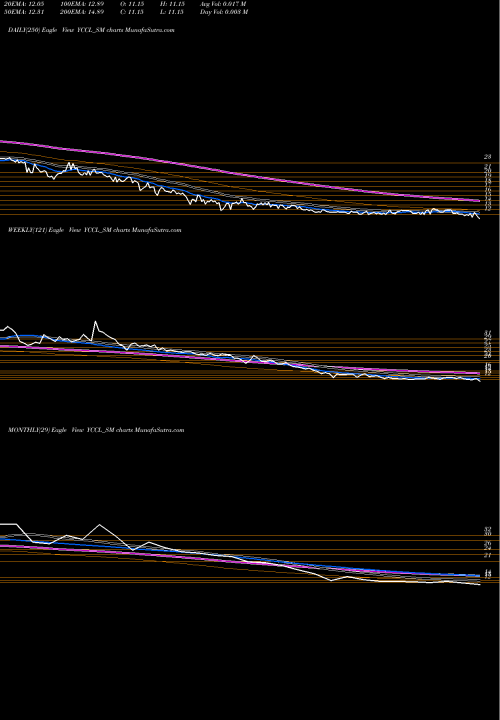
Task: Click the DAILY(250) Eagle View chart title
Action: tap(91, 30)
